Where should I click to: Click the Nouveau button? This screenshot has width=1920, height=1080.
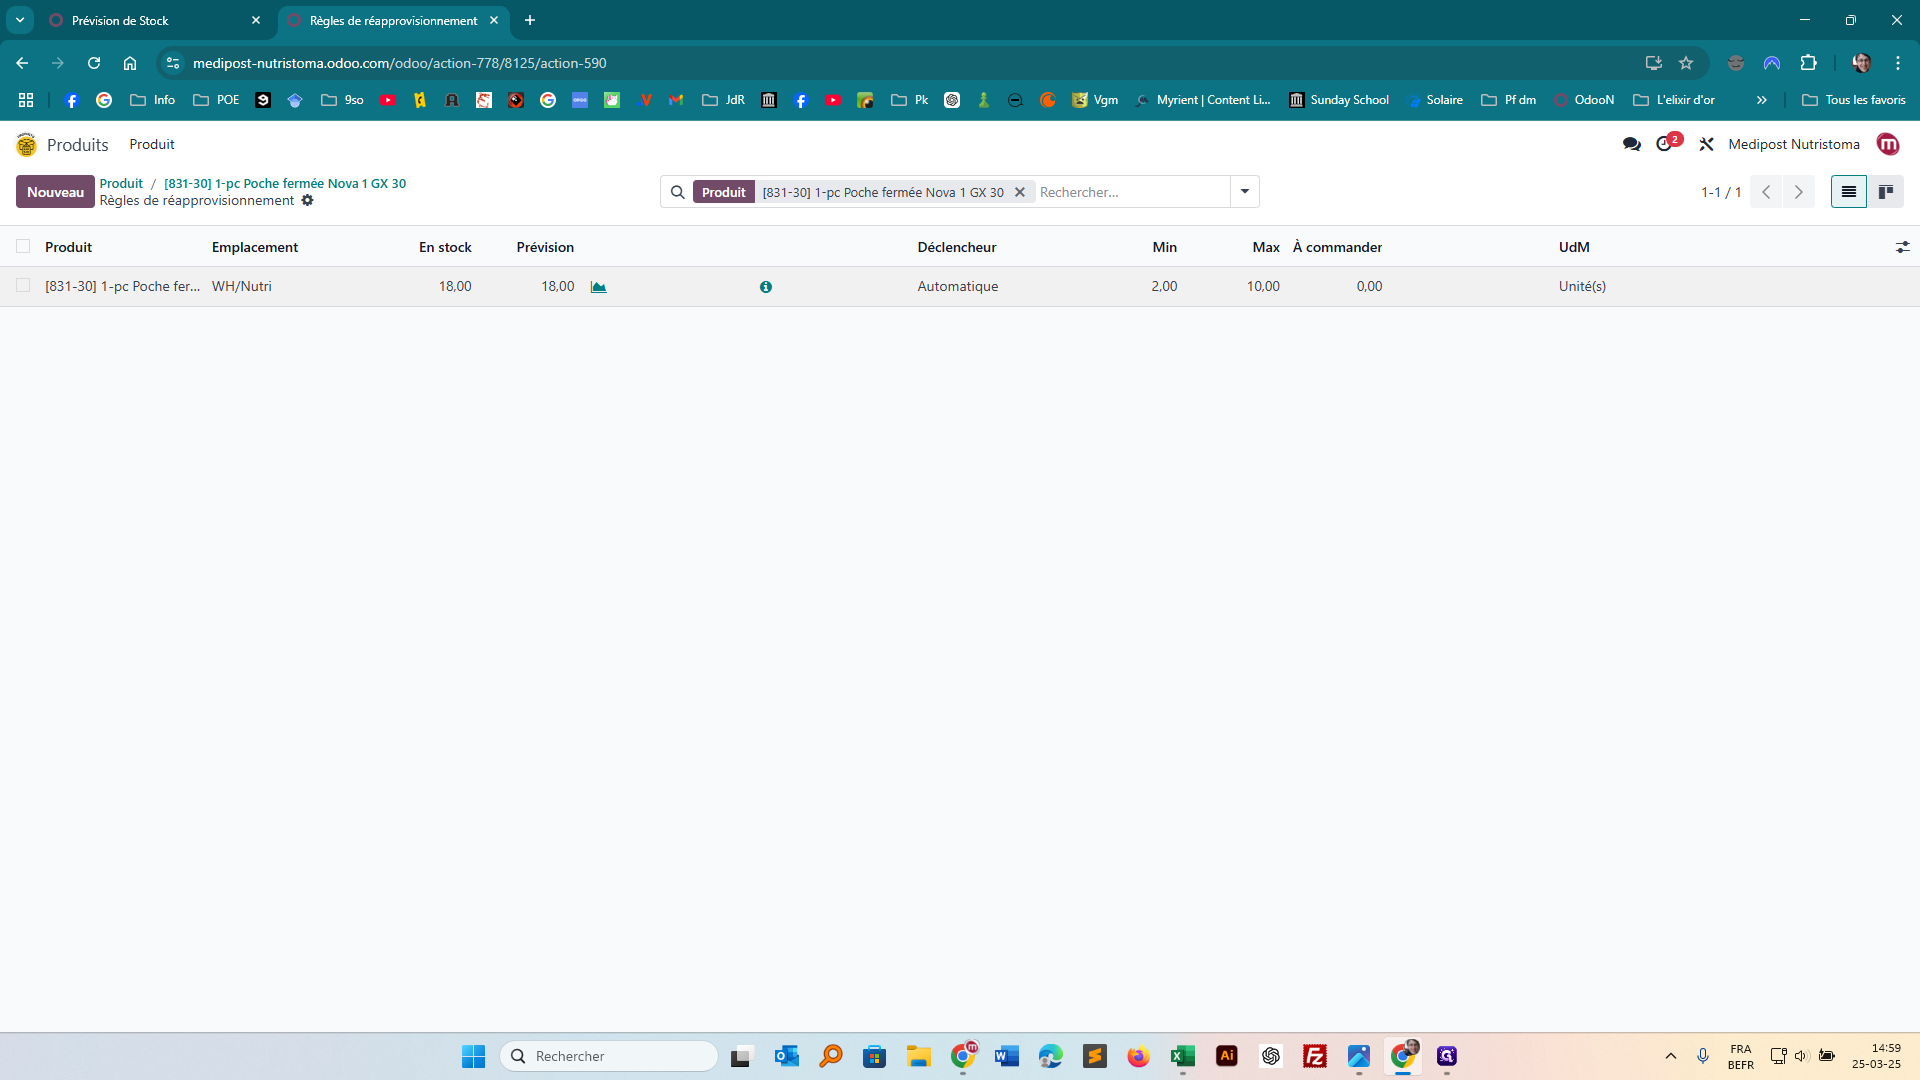[x=55, y=192]
